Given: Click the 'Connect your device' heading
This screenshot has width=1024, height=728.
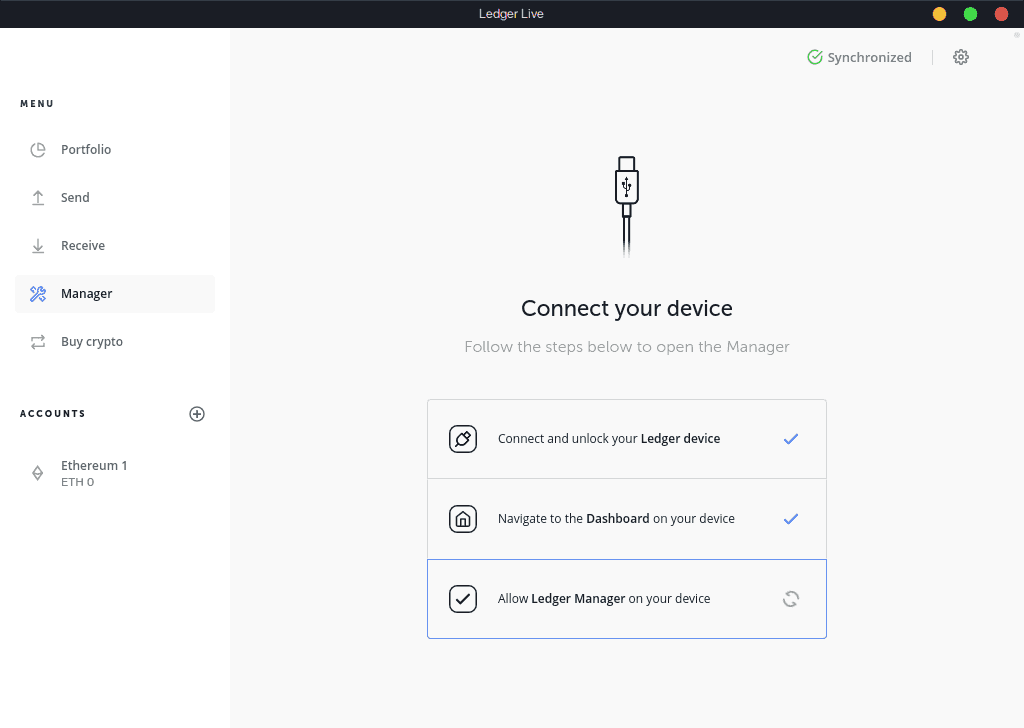Looking at the screenshot, I should (626, 308).
